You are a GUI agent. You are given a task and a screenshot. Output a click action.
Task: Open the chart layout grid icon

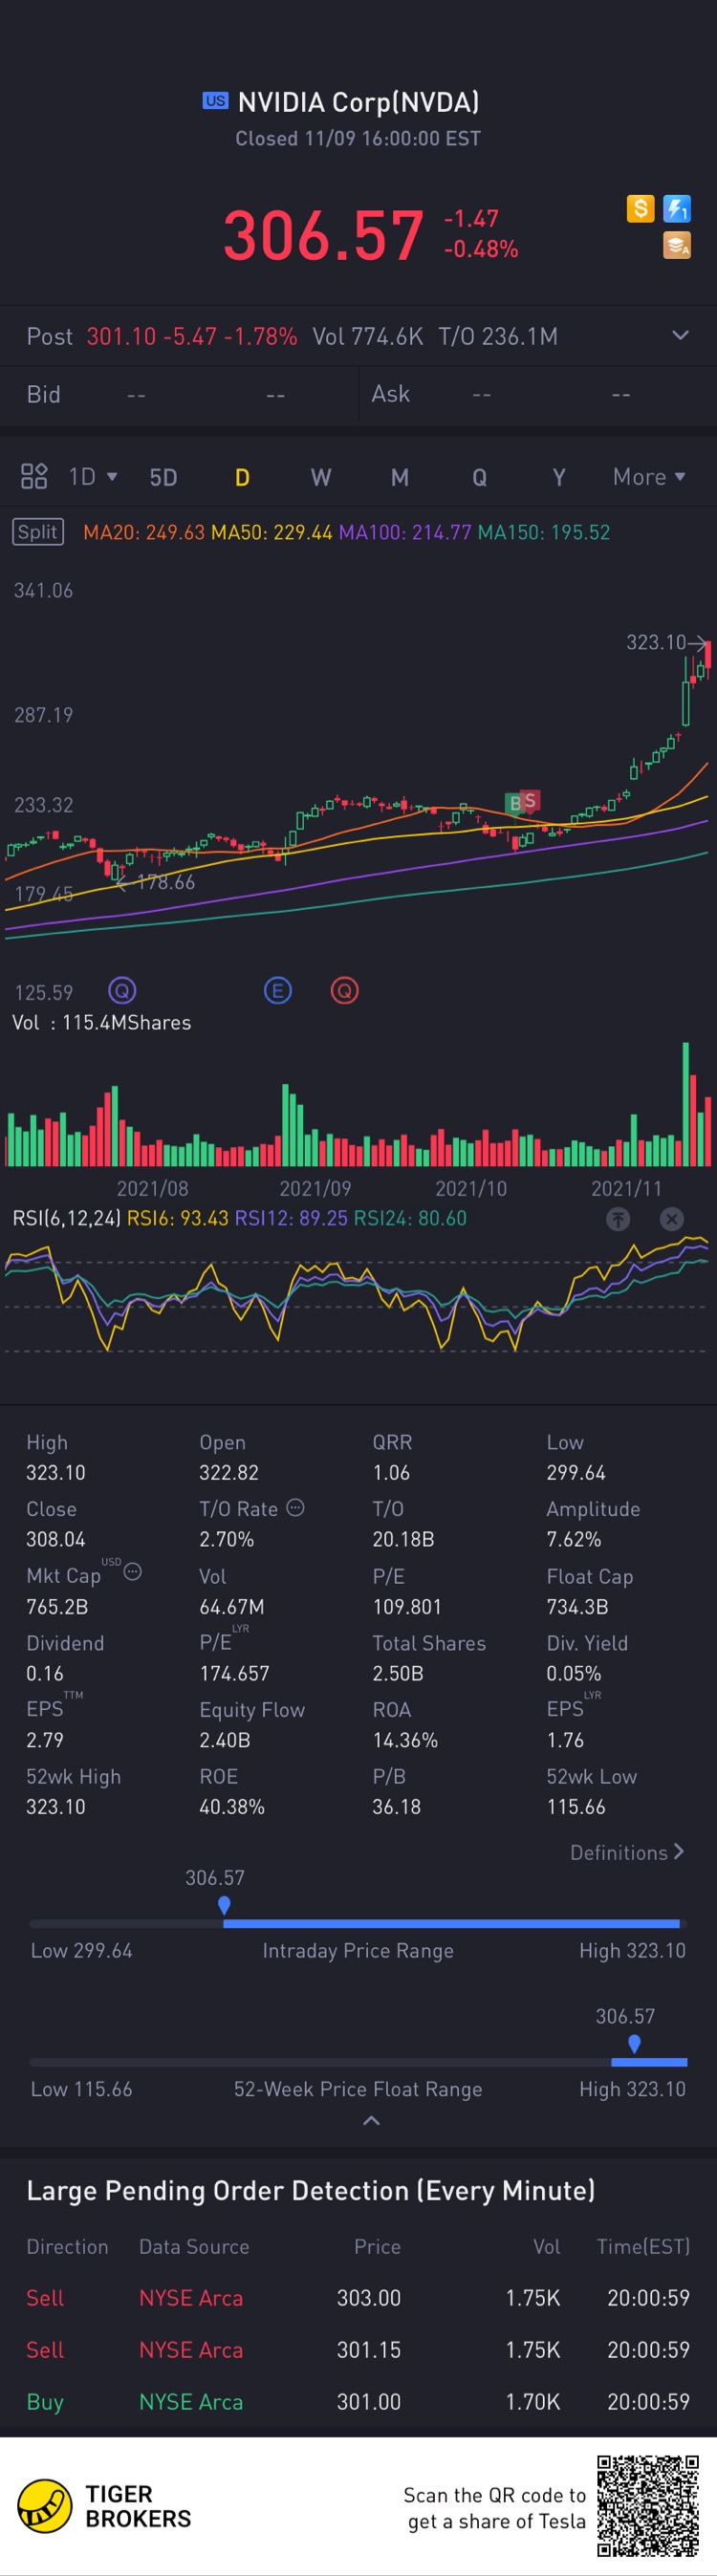(x=34, y=476)
